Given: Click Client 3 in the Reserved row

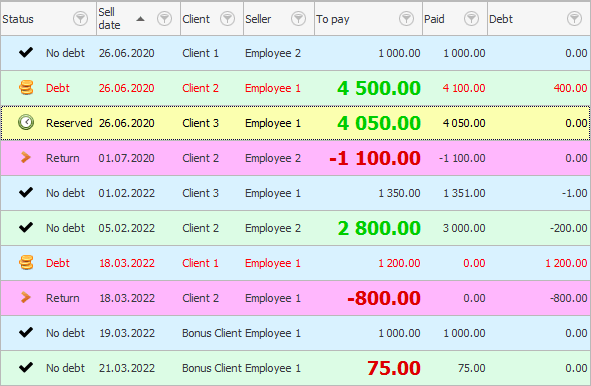Looking at the screenshot, I should pos(200,123).
